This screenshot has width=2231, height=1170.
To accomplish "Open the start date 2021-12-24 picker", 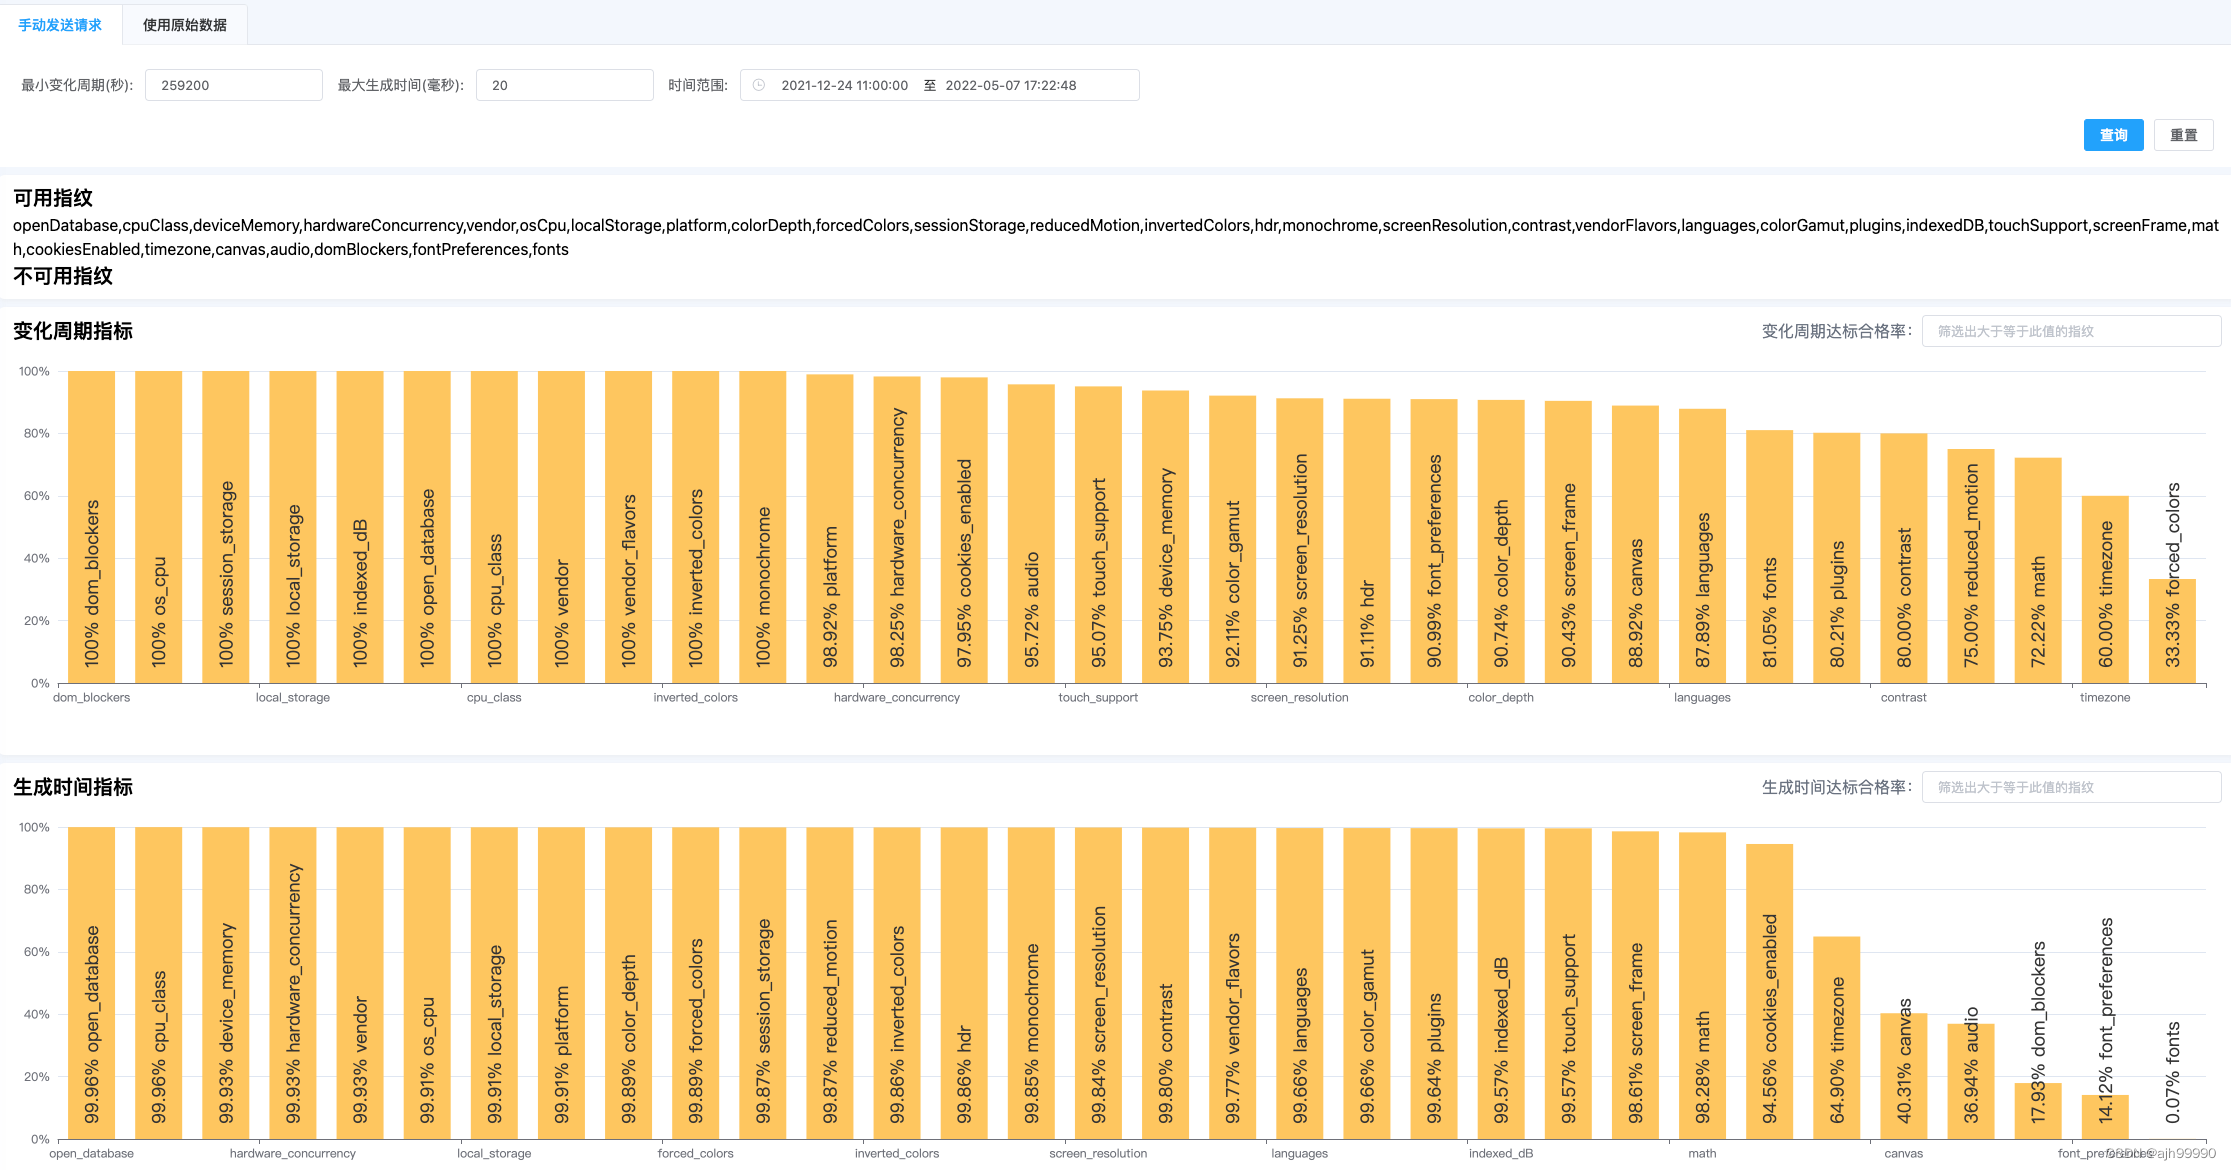I will [x=844, y=85].
